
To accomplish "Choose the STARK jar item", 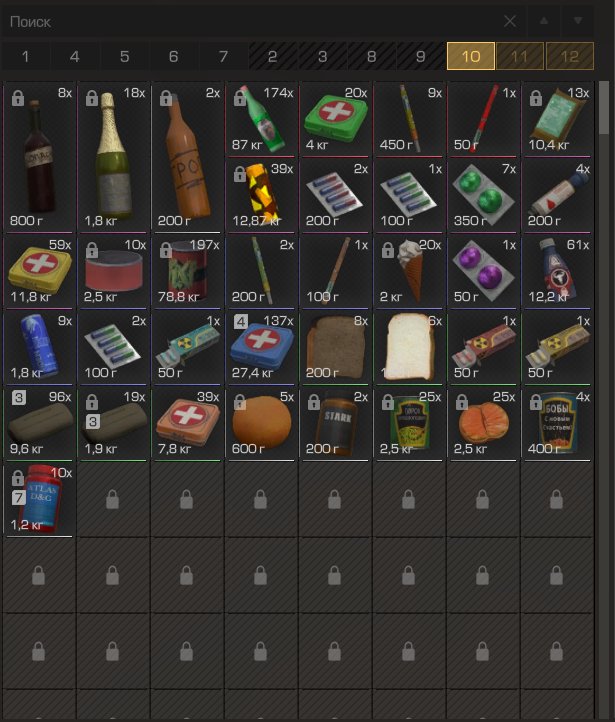I will pos(336,423).
